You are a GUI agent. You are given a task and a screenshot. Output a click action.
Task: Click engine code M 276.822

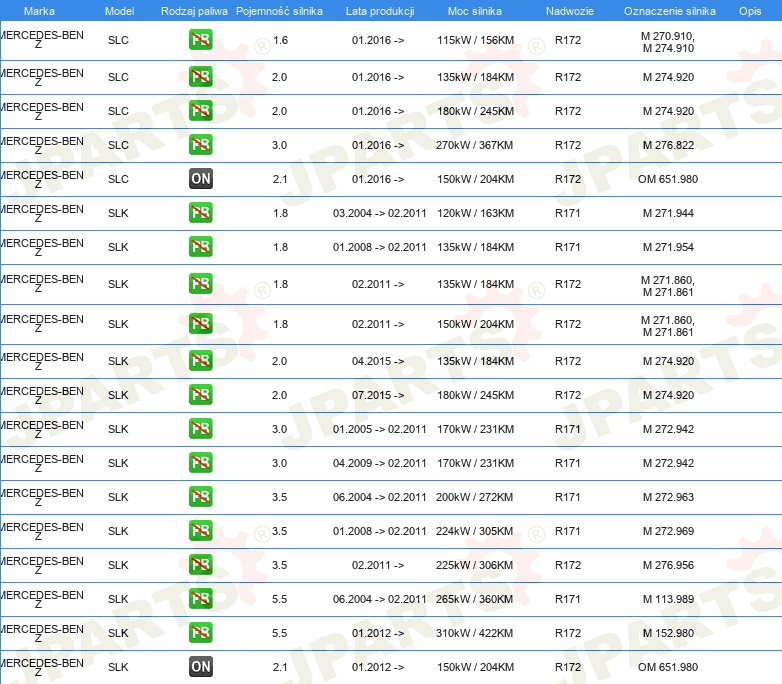click(668, 145)
